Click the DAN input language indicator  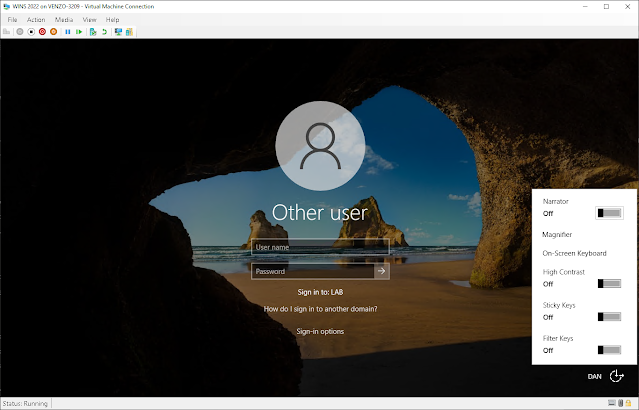point(594,377)
